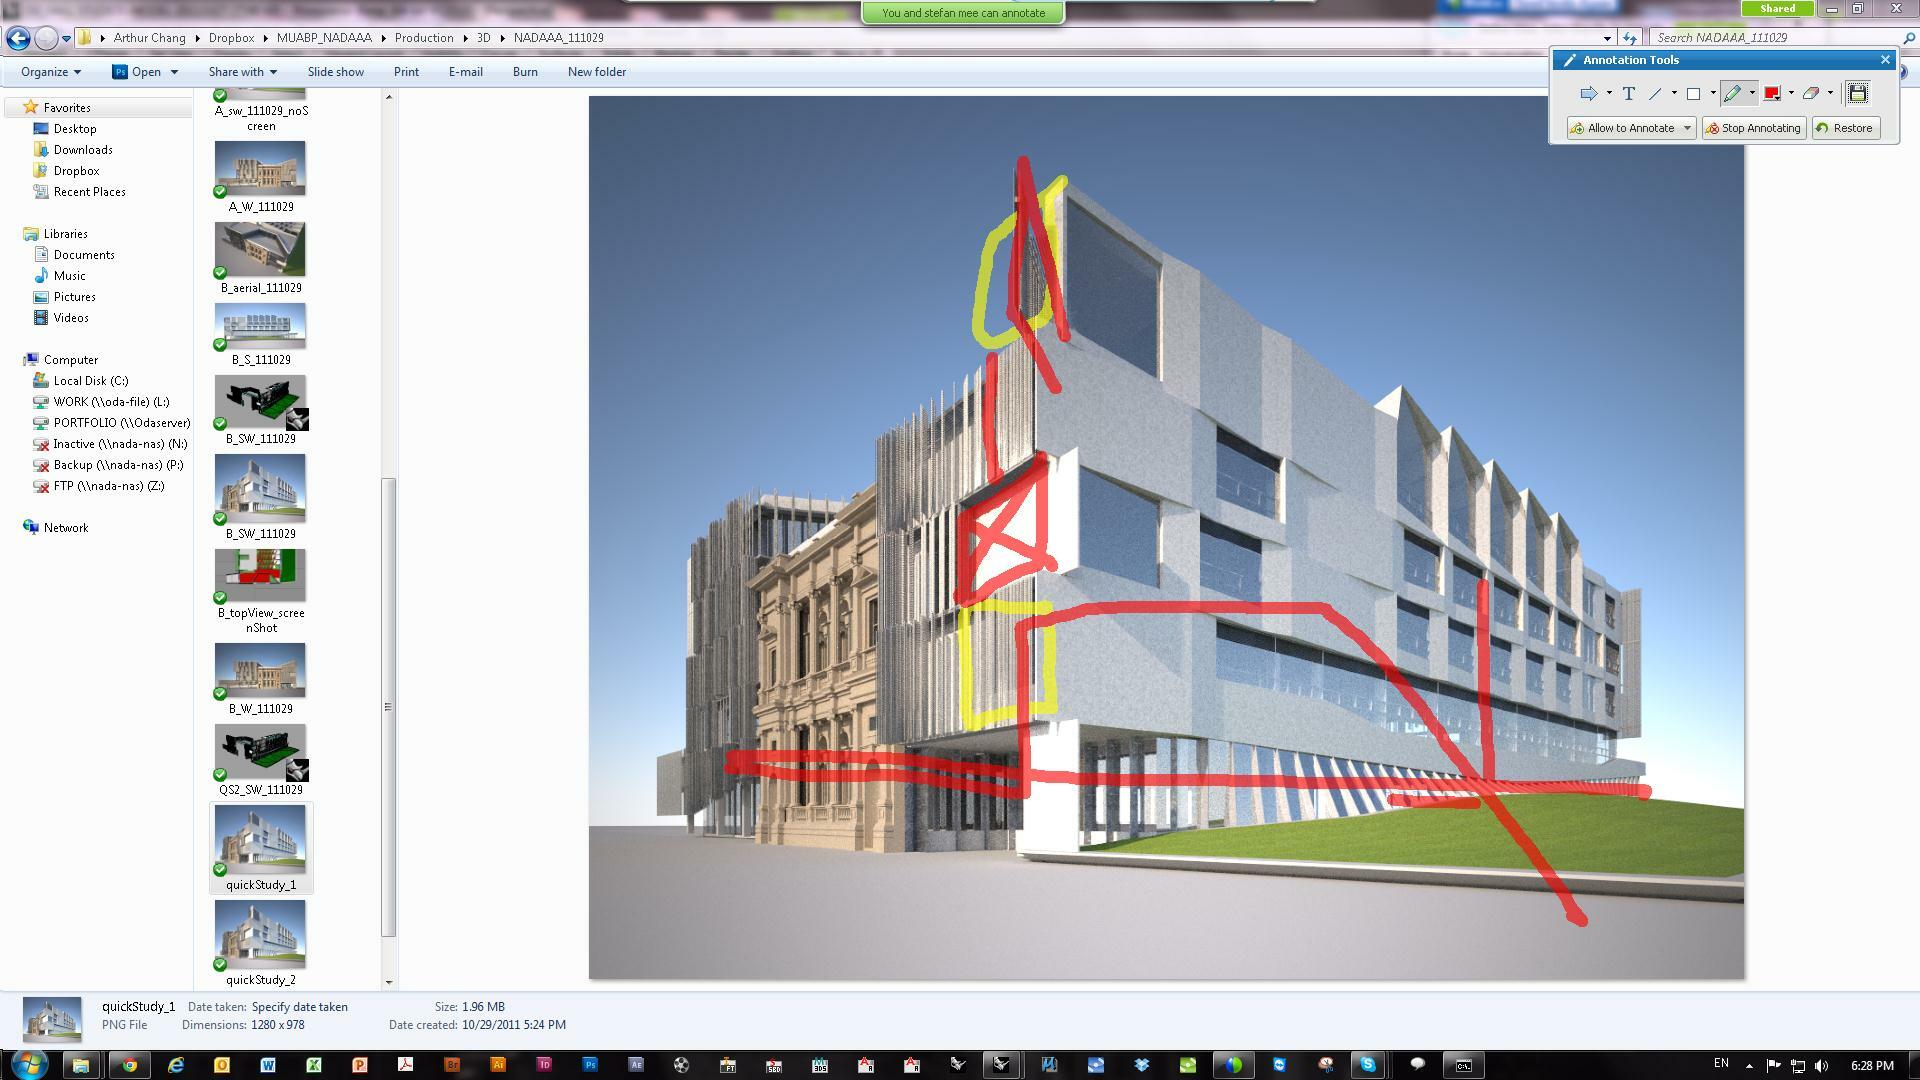
Task: Save annotations with the floppy disk icon
Action: point(1857,93)
